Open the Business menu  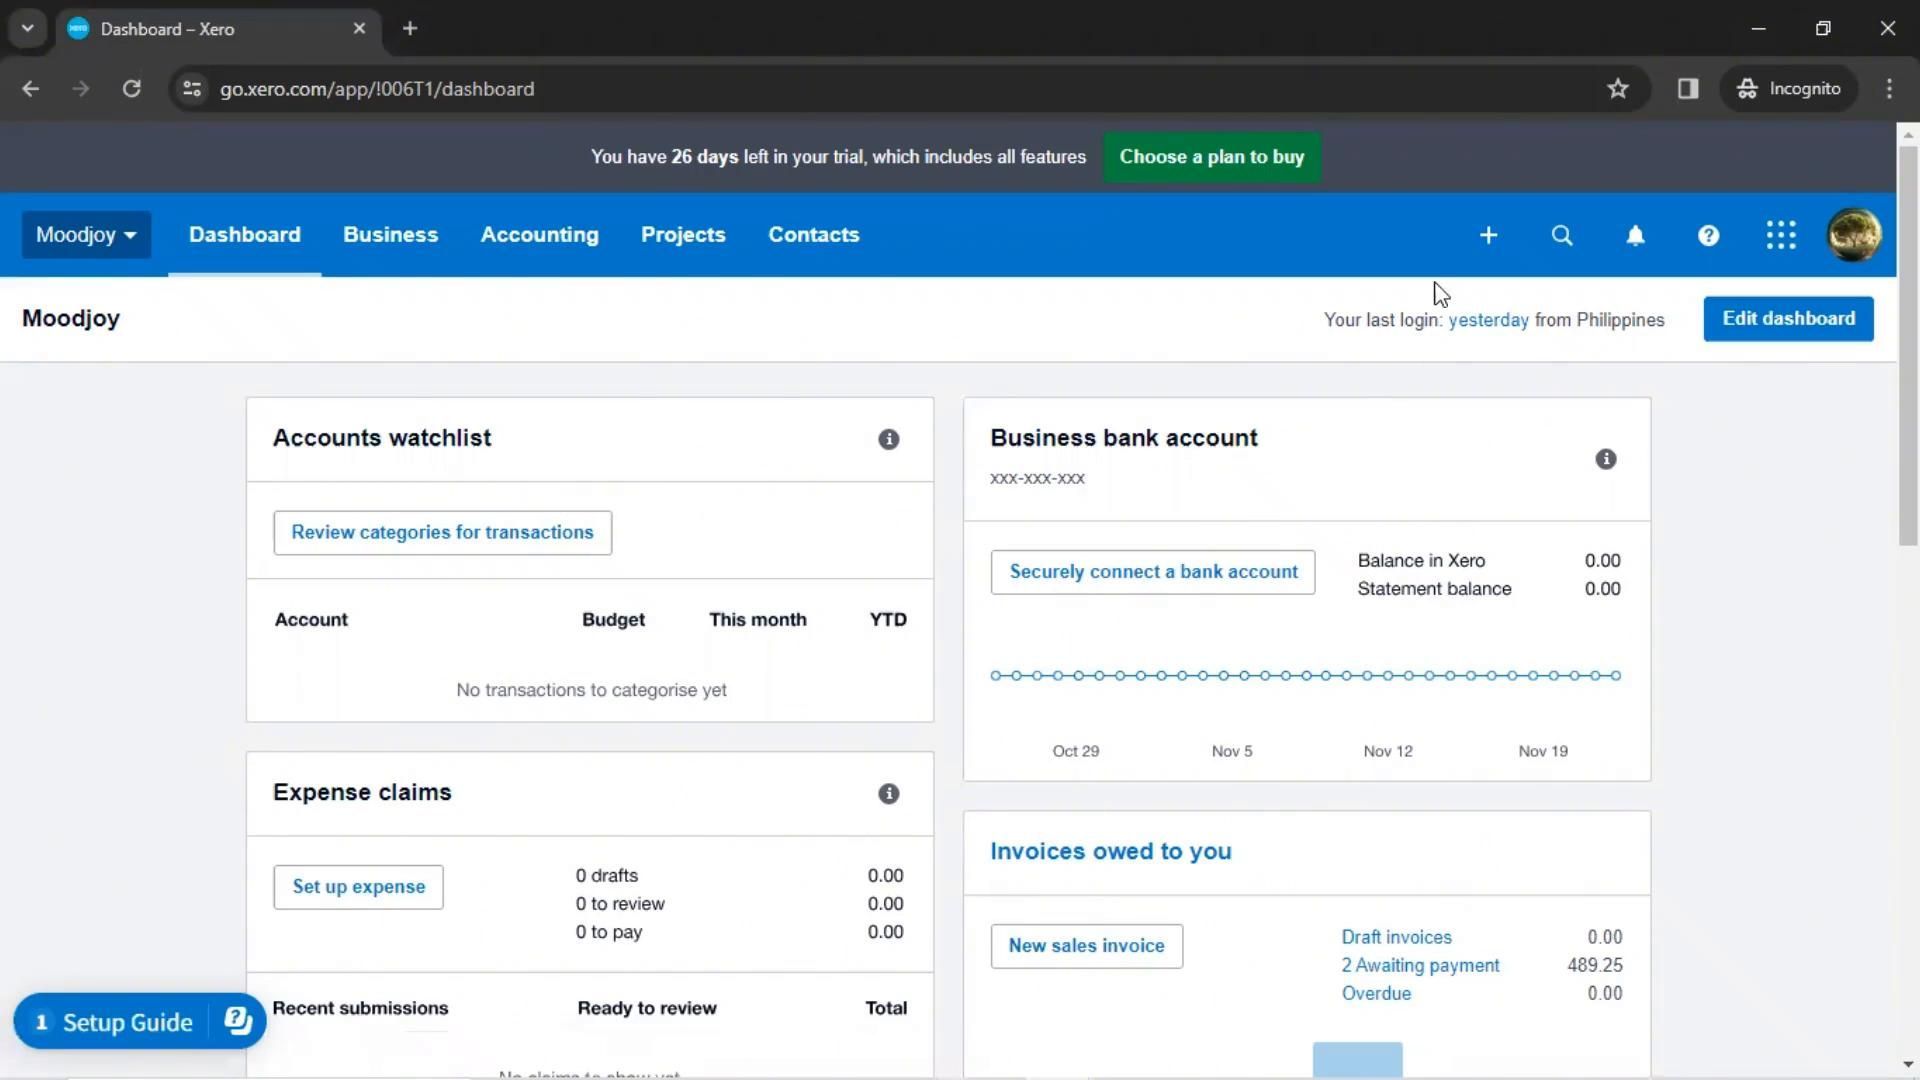pyautogui.click(x=390, y=235)
